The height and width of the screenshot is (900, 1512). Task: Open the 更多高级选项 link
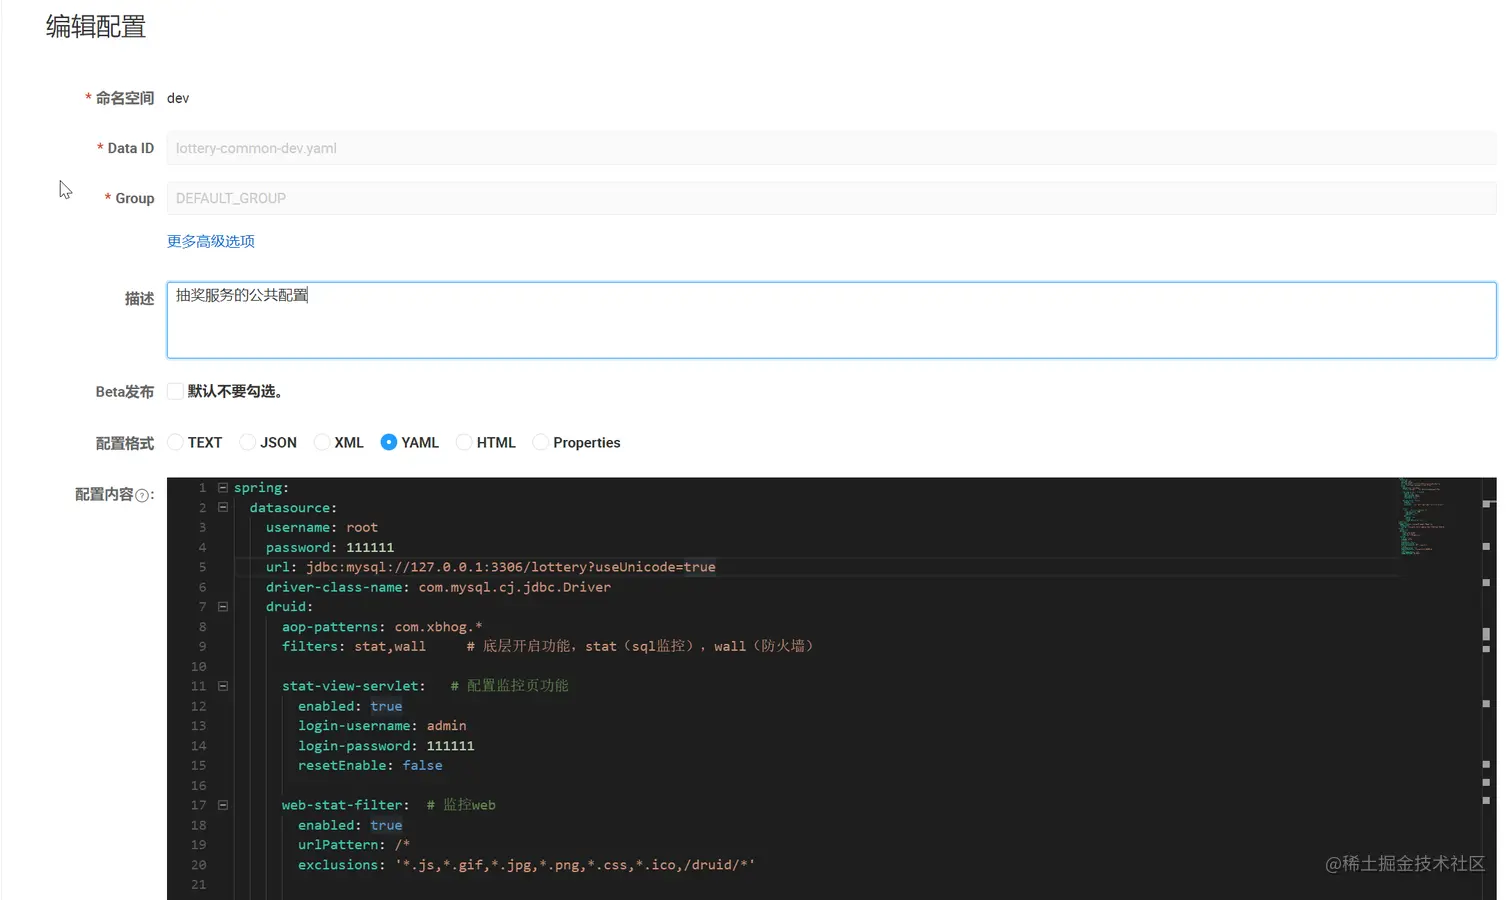pyautogui.click(x=211, y=241)
